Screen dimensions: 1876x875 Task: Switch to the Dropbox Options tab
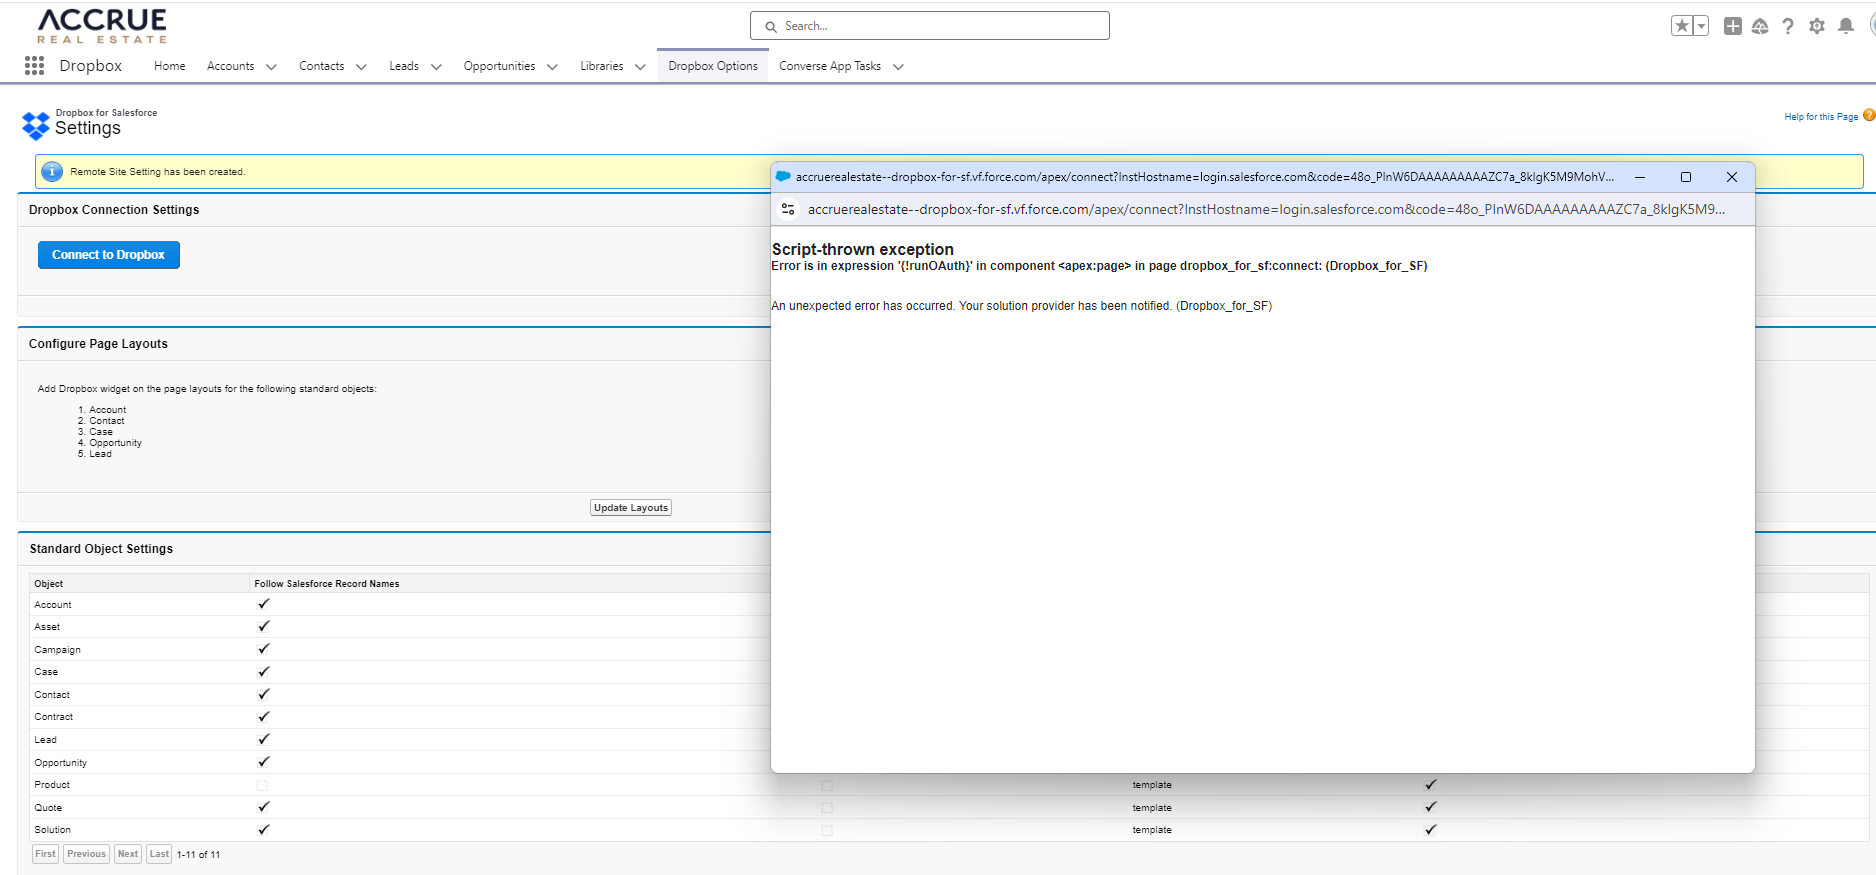[712, 66]
